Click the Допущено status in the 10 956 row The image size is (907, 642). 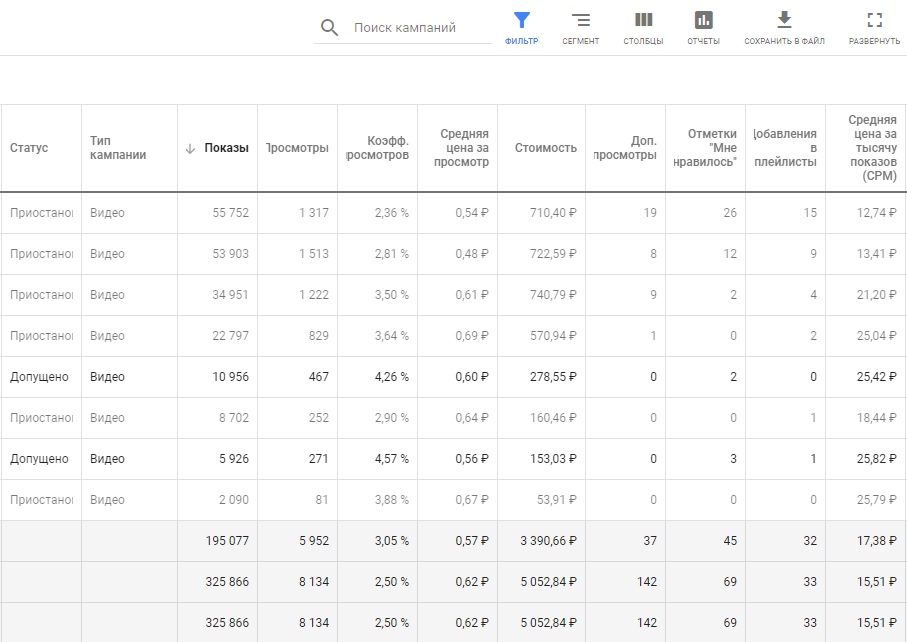39,377
